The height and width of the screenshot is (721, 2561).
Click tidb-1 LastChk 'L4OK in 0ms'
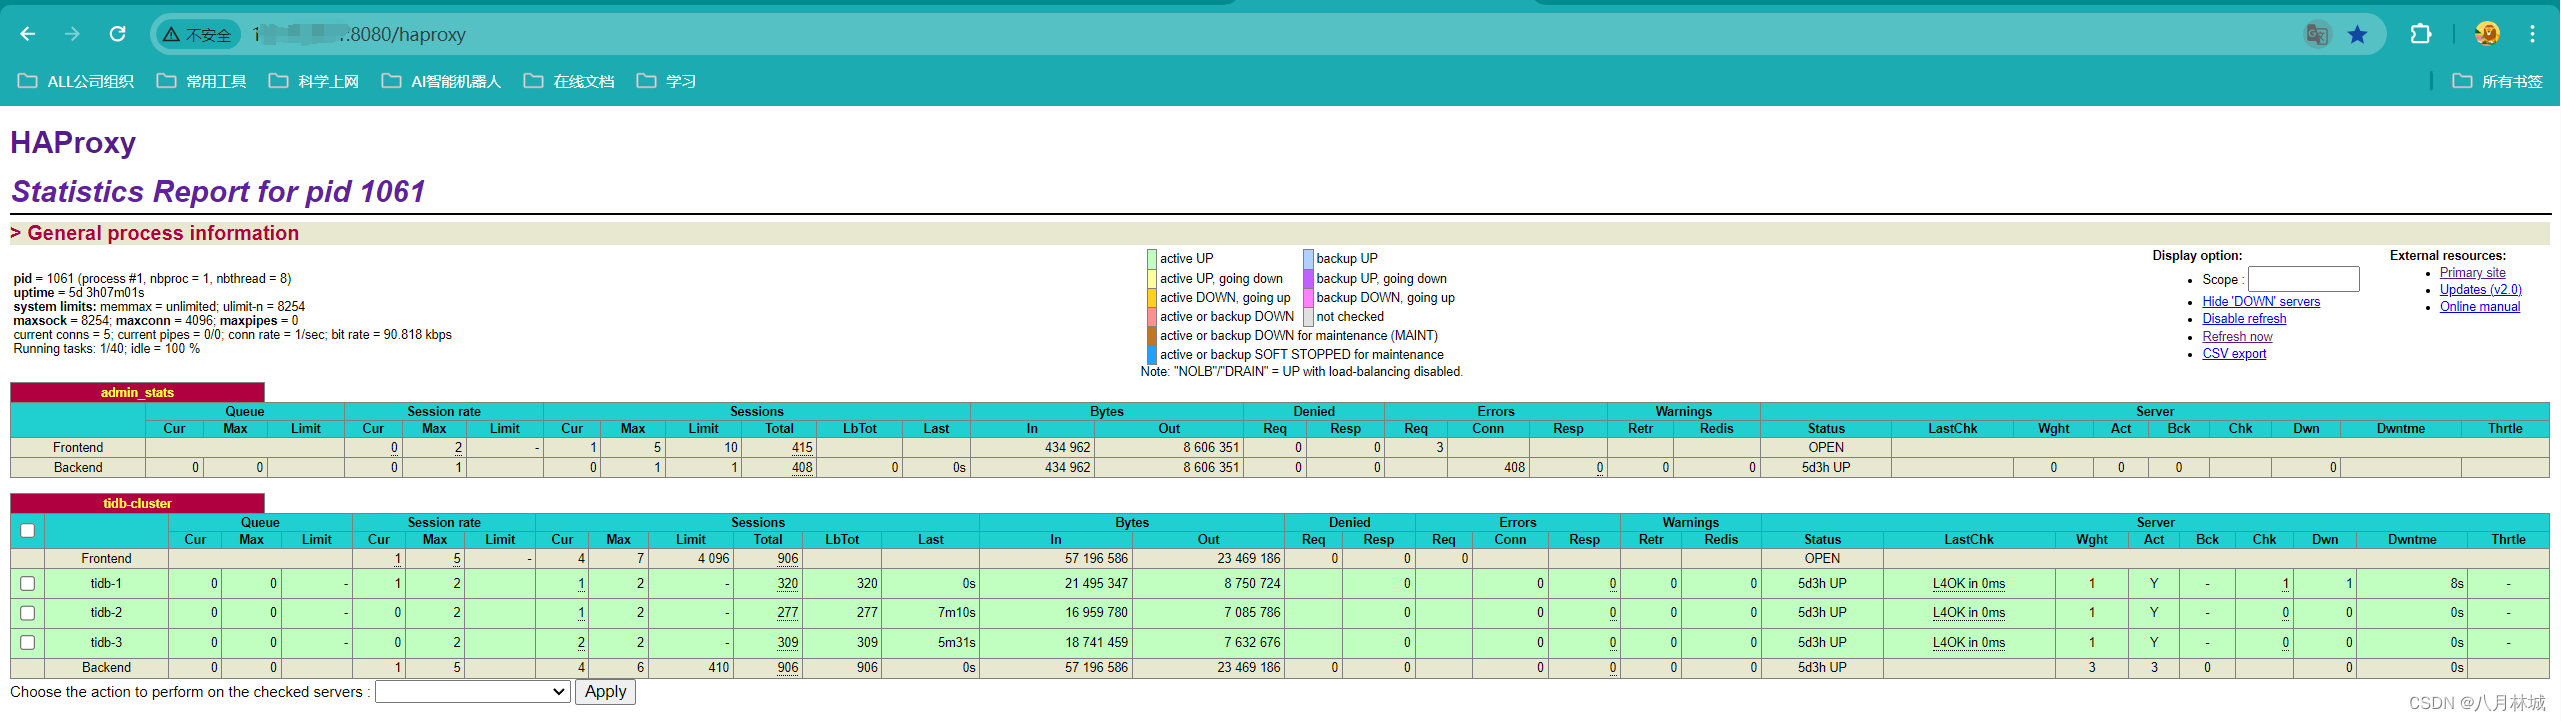click(x=1968, y=583)
